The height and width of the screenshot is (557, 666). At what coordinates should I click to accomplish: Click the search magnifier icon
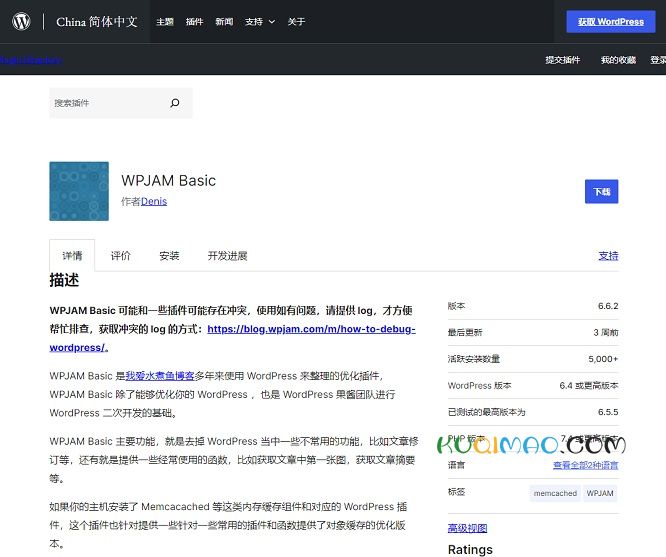[175, 103]
